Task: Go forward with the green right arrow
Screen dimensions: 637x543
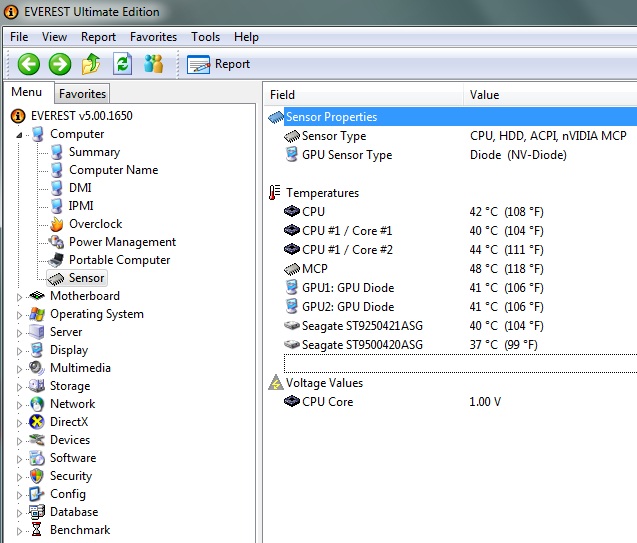Action: click(60, 64)
